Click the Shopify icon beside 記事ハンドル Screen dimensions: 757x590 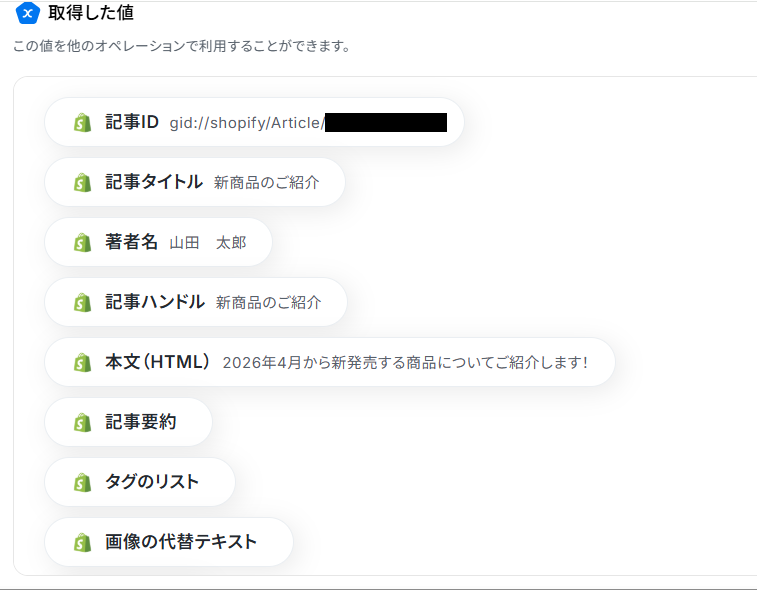(82, 303)
